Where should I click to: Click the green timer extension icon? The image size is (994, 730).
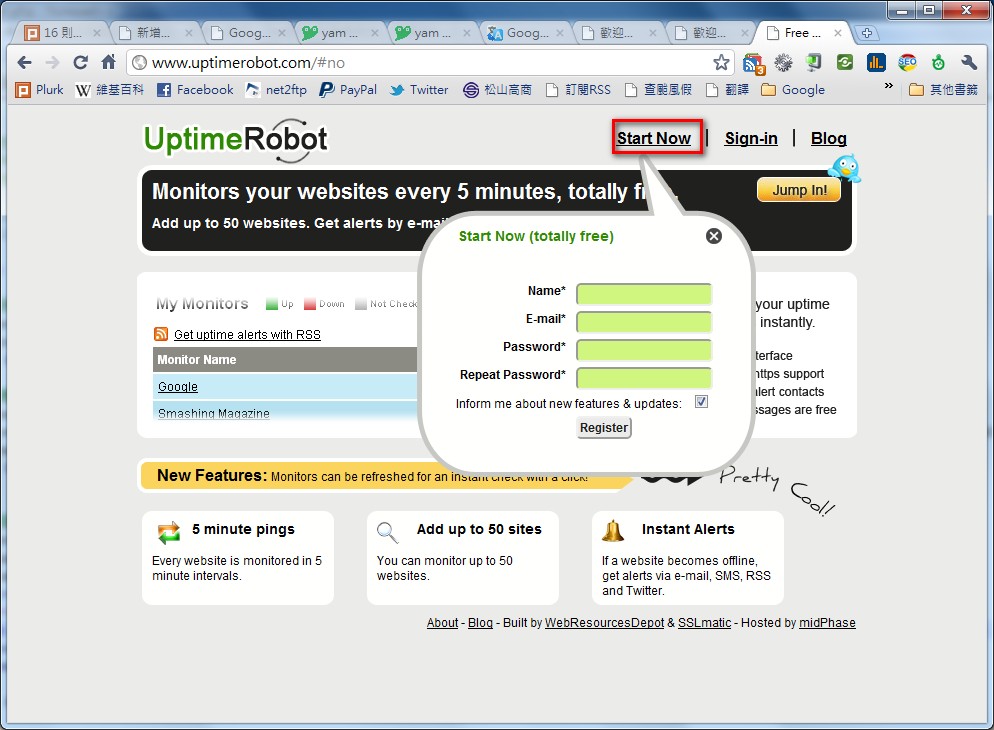click(x=938, y=62)
